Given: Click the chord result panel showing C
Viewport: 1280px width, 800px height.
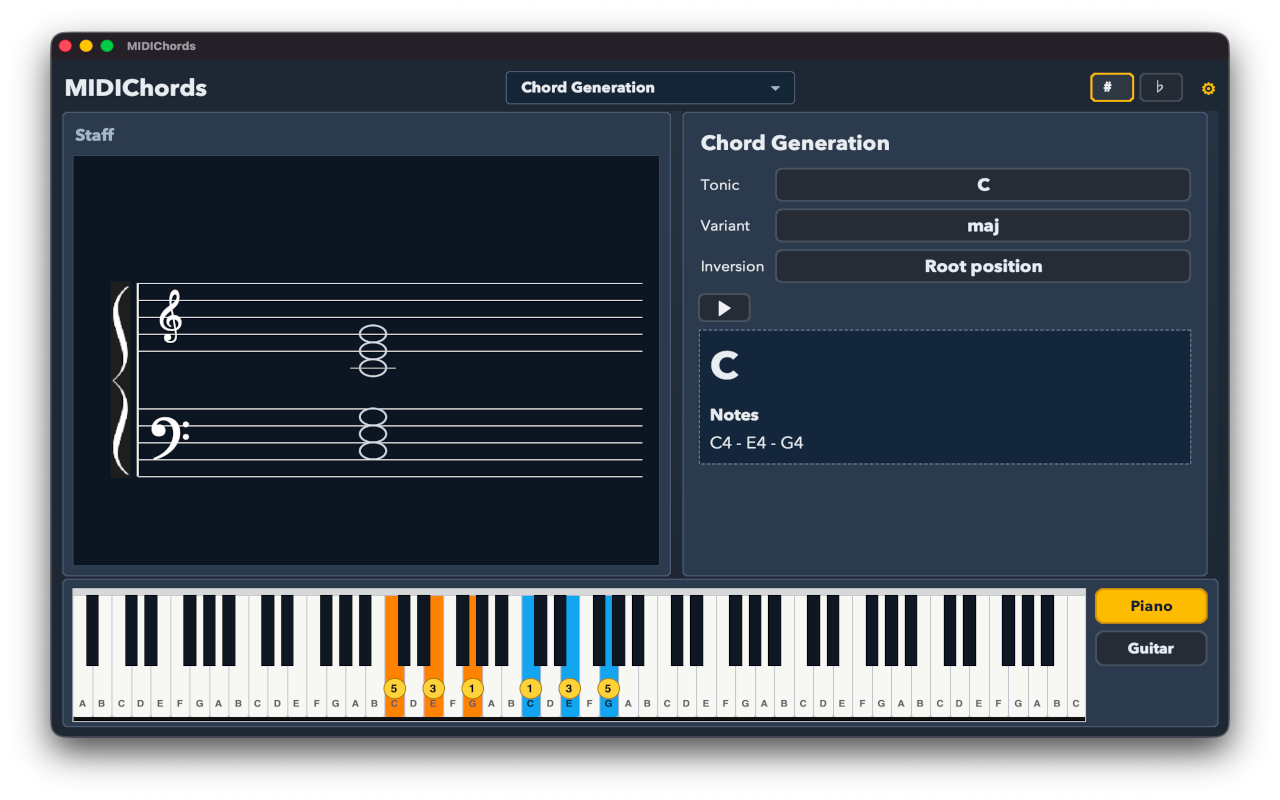Looking at the screenshot, I should click(x=944, y=396).
